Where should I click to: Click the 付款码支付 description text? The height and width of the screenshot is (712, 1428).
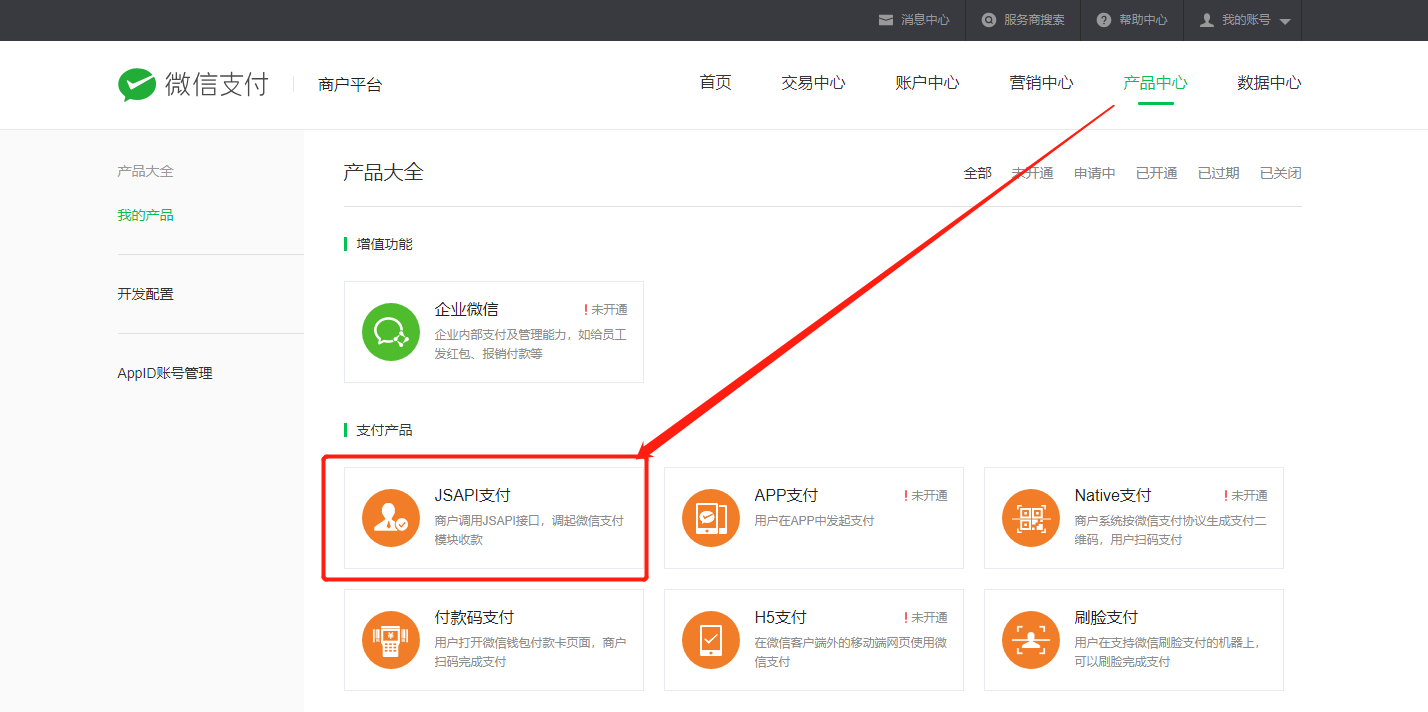[531, 652]
